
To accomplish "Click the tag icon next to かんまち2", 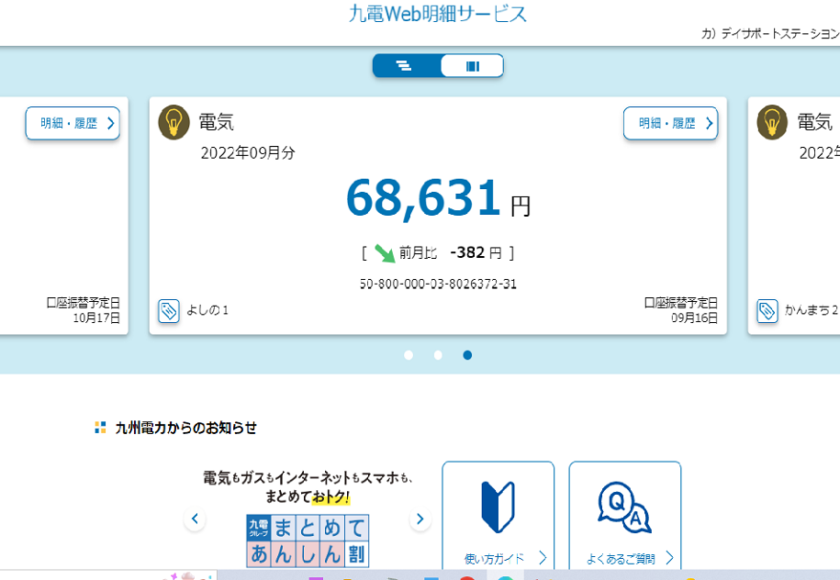I will [767, 311].
